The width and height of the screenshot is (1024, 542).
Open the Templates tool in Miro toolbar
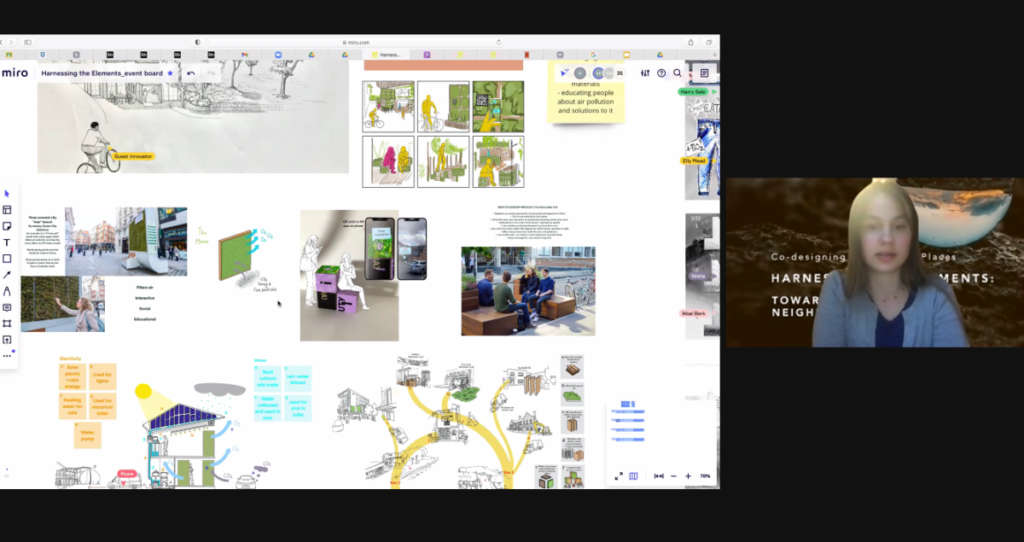pyautogui.click(x=7, y=210)
